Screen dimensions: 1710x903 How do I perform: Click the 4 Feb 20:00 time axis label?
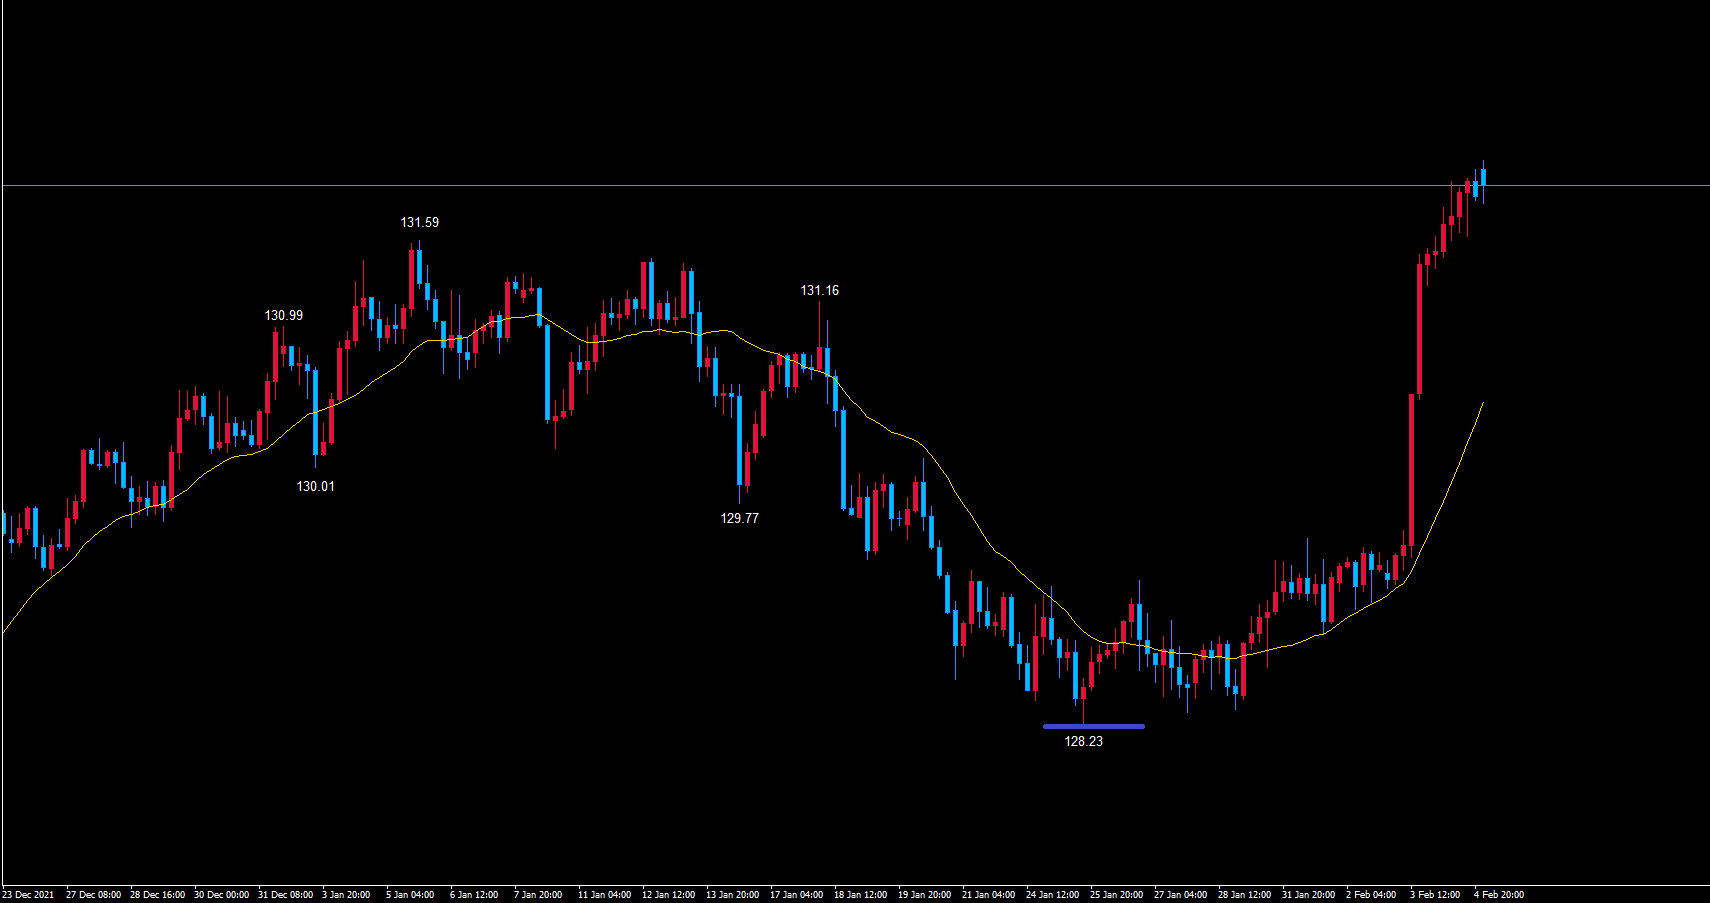point(1498,894)
